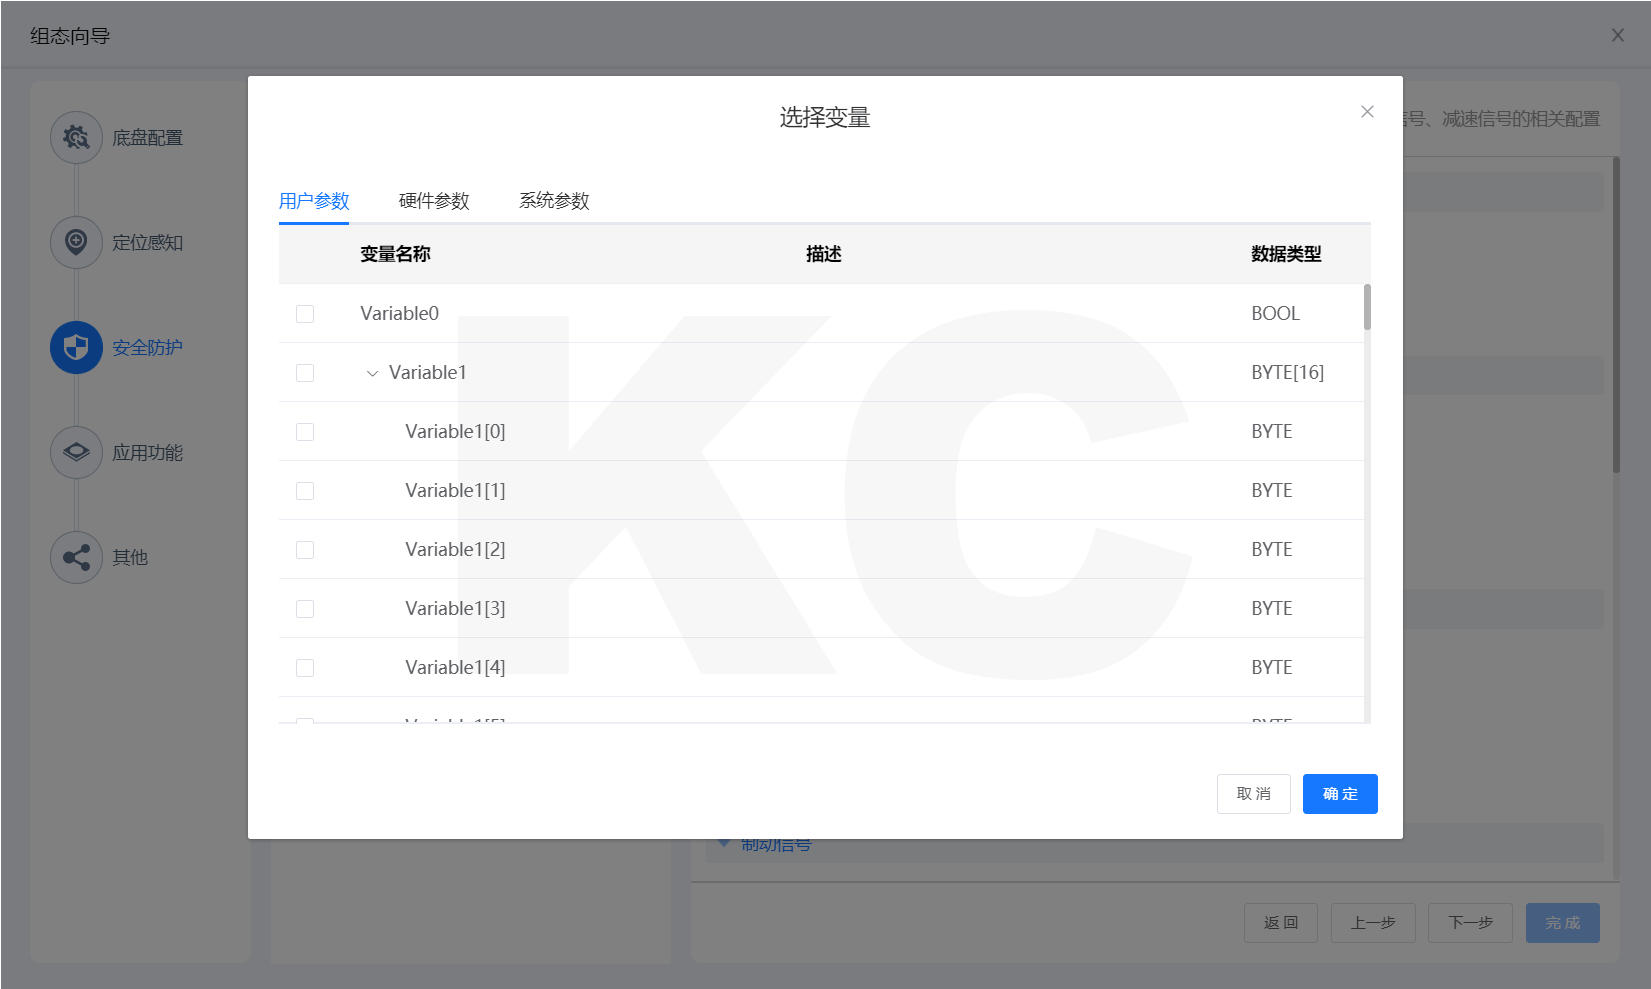
Task: Tick the Variable1[0] checkbox
Action: [x=305, y=432]
